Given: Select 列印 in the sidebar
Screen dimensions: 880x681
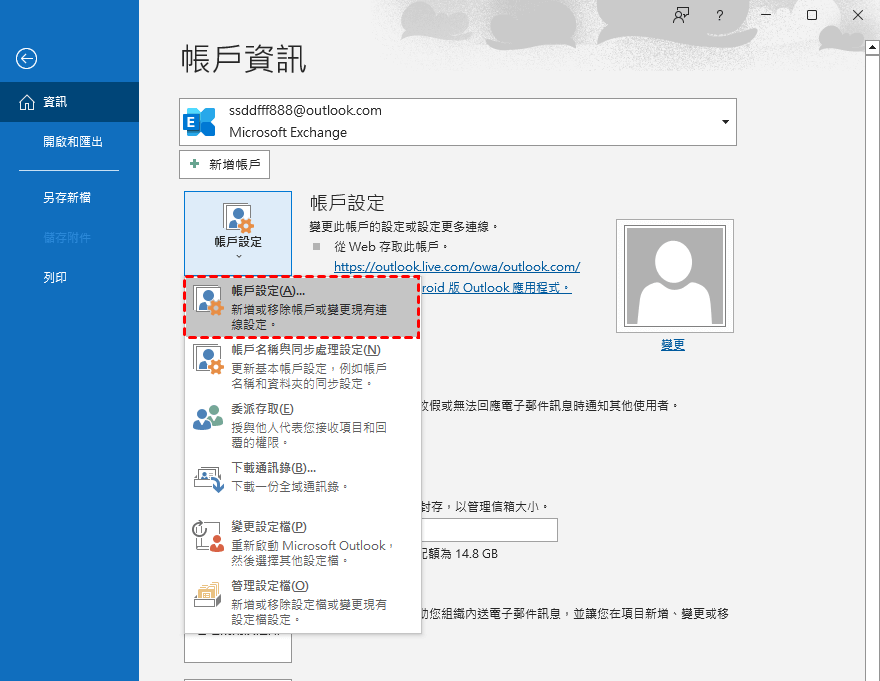Looking at the screenshot, I should click(55, 278).
